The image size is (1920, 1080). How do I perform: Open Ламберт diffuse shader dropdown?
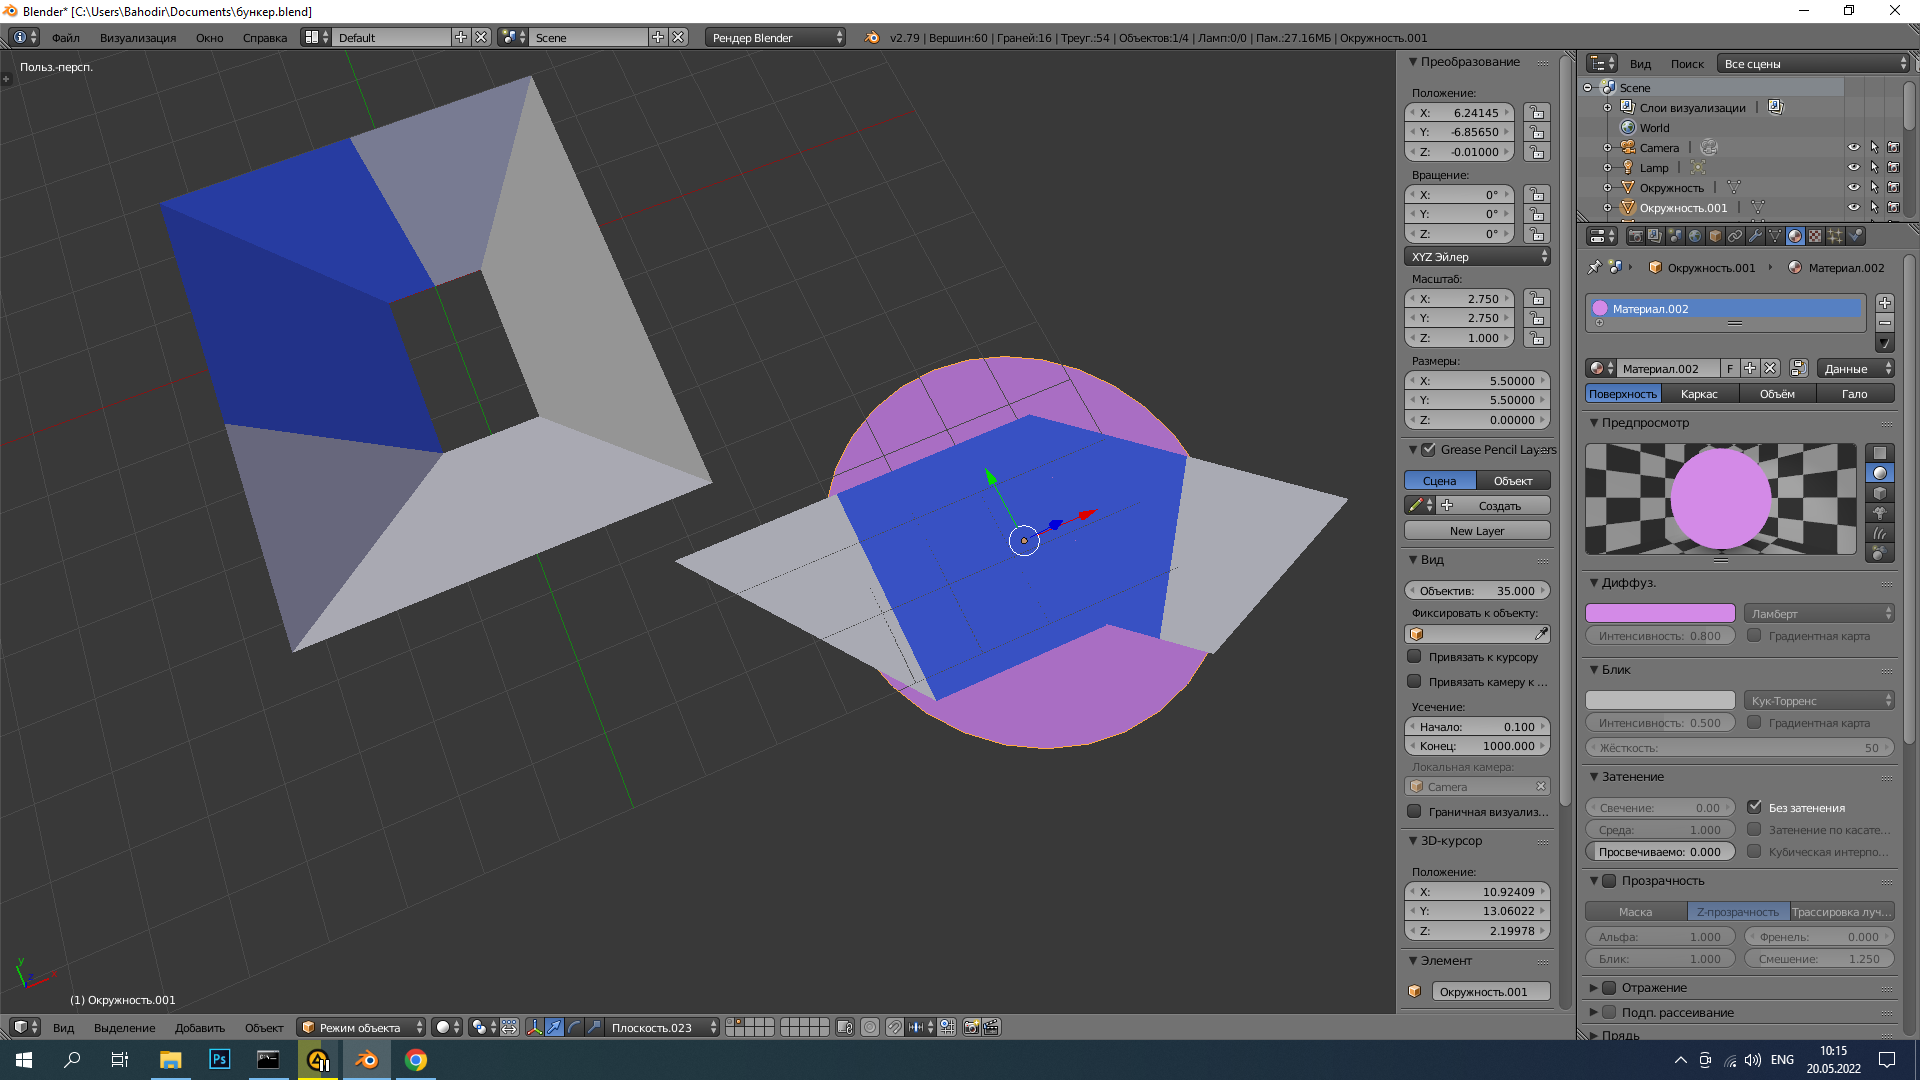(x=1819, y=613)
